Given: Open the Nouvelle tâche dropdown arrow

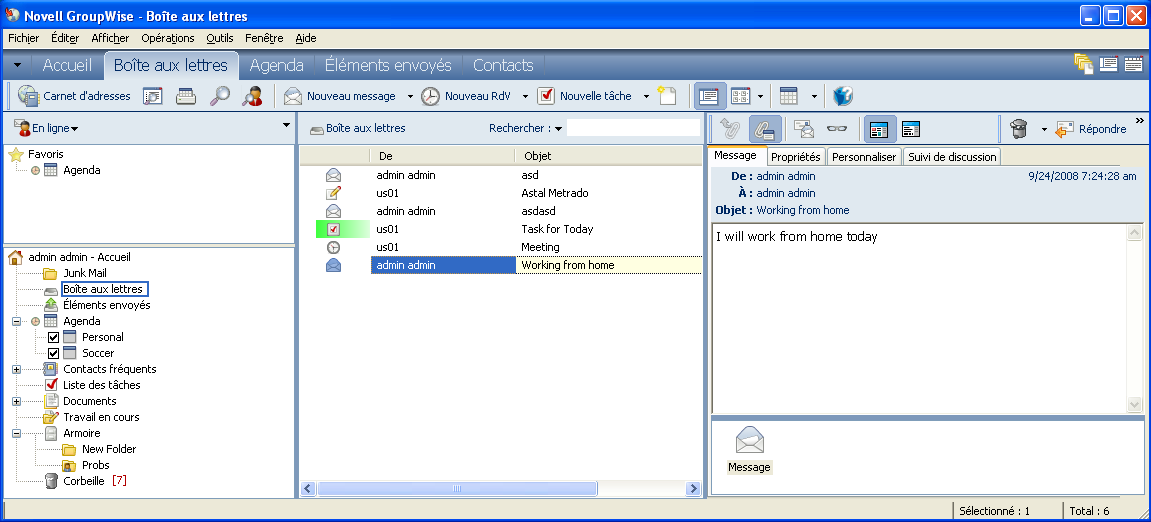Looking at the screenshot, I should point(646,96).
